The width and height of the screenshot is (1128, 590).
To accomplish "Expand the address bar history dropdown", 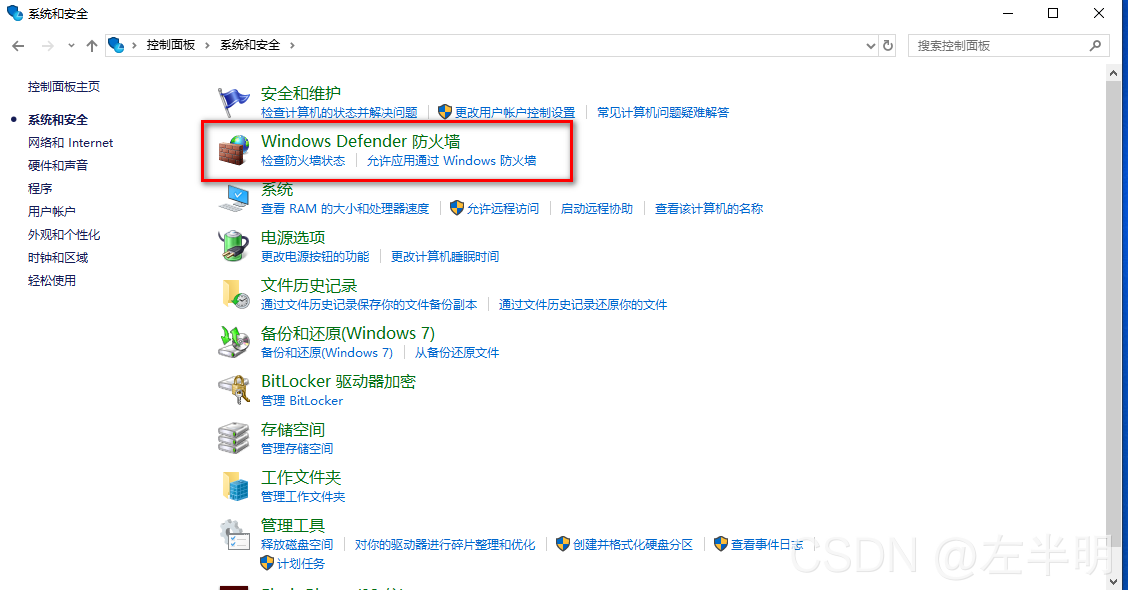I will (870, 45).
